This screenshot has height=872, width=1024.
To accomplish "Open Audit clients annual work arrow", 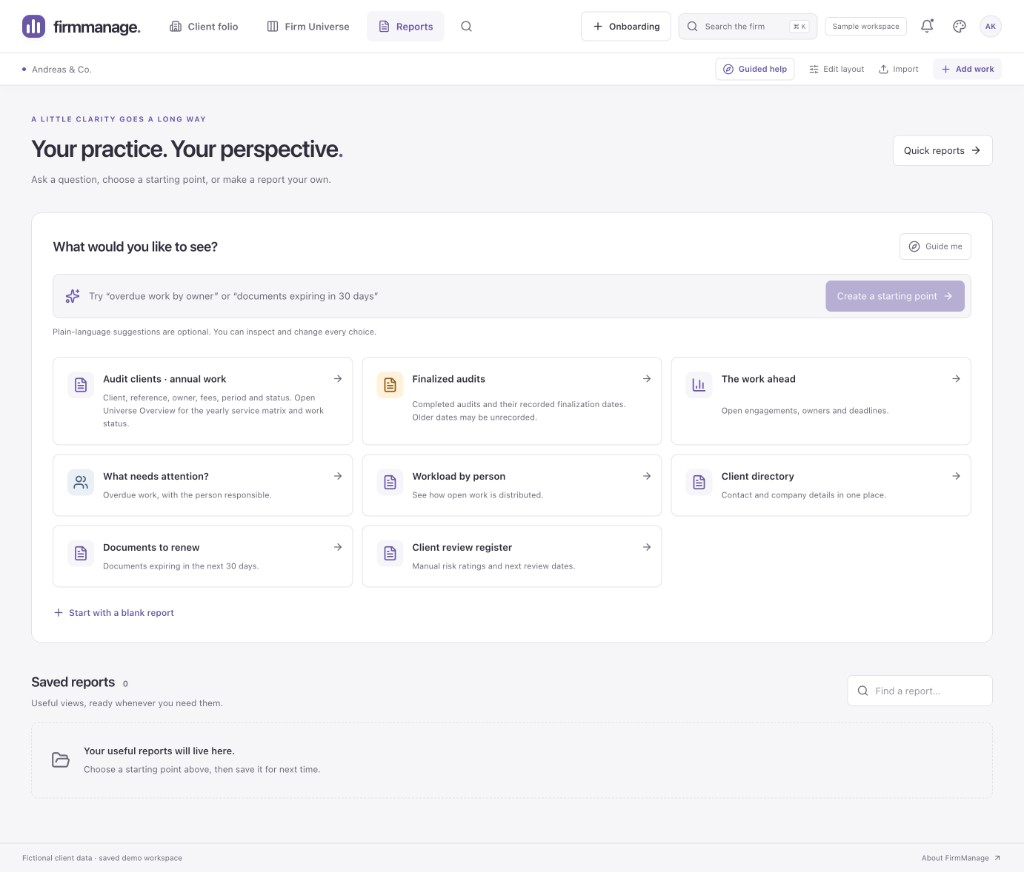I will pyautogui.click(x=338, y=379).
